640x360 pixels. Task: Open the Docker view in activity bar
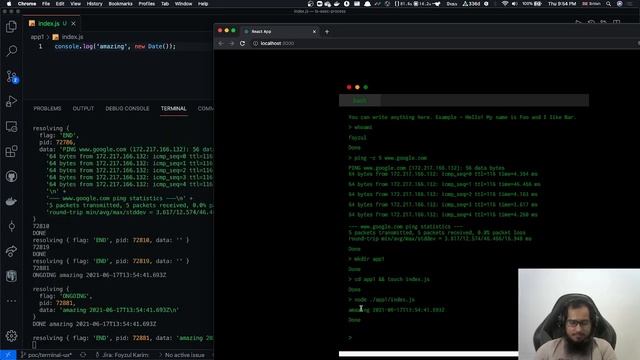coord(11,201)
